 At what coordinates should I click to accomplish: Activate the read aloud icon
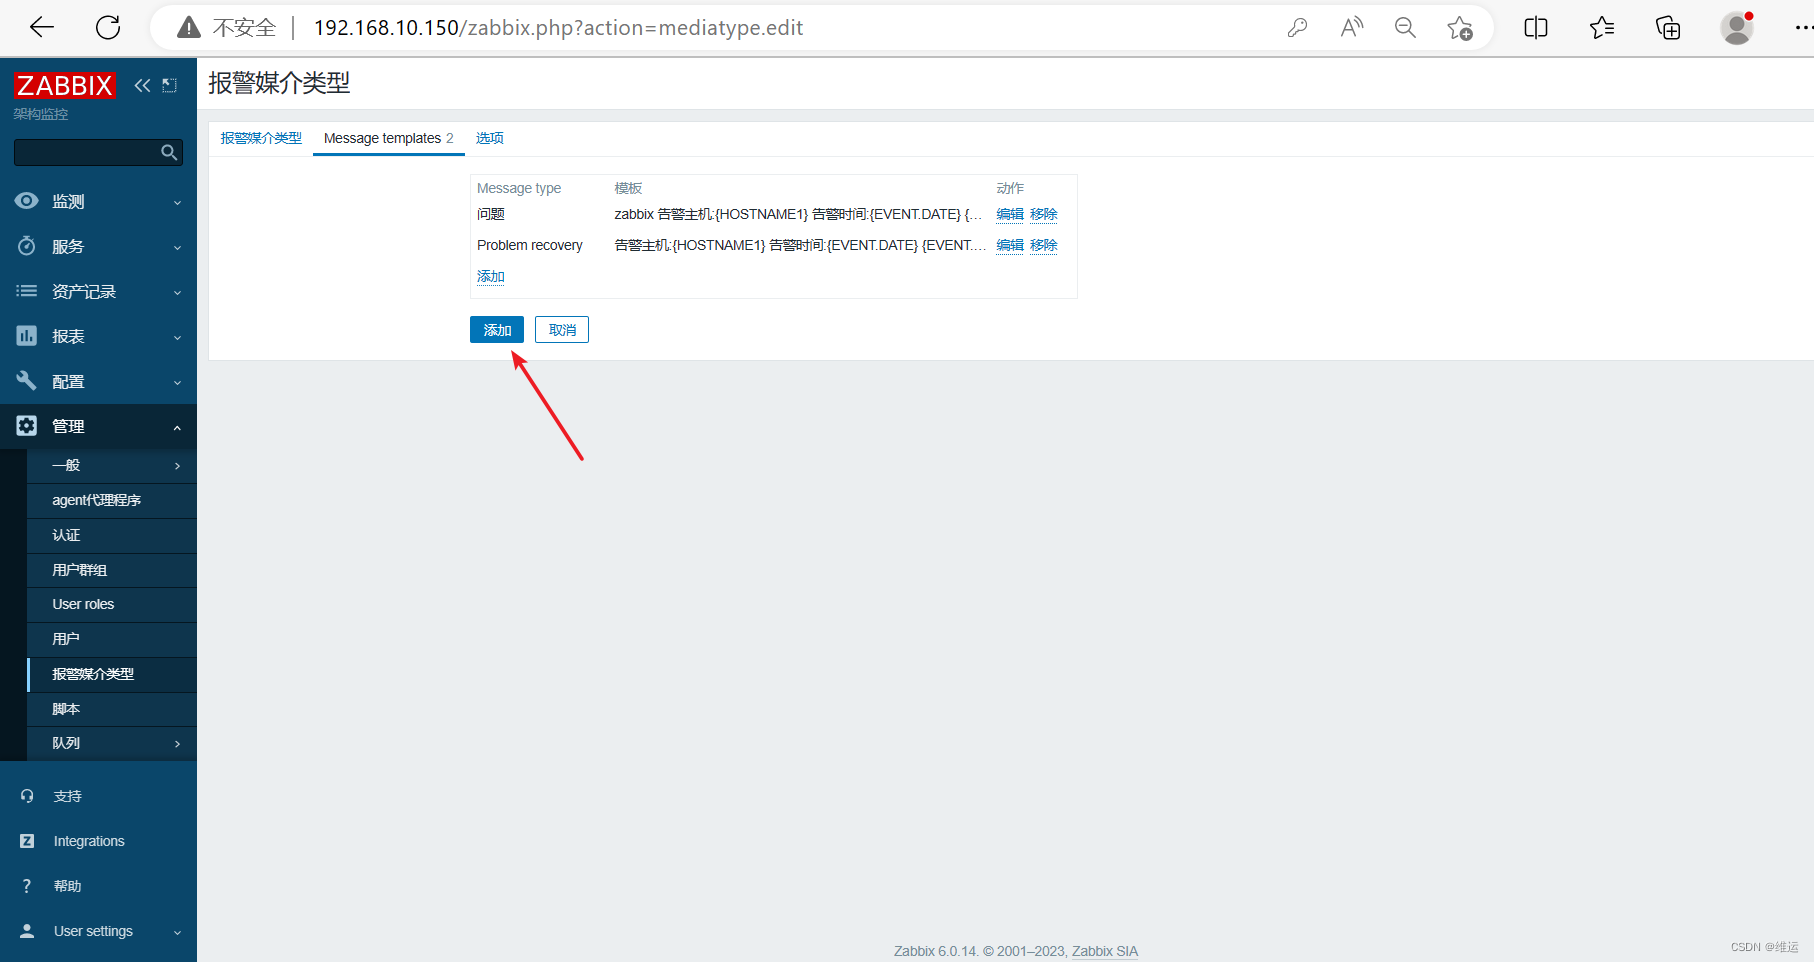coord(1351,28)
